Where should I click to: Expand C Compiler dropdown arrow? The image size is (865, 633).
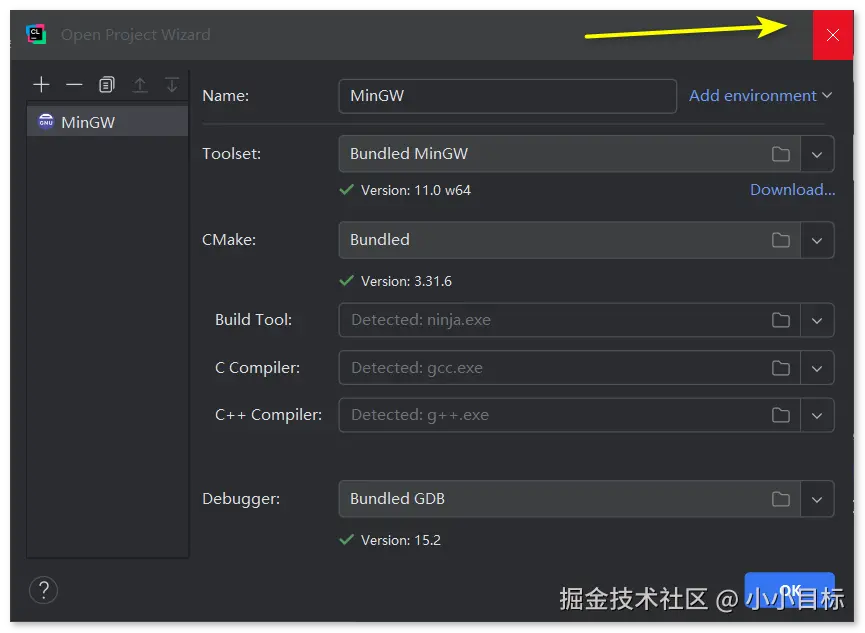817,368
